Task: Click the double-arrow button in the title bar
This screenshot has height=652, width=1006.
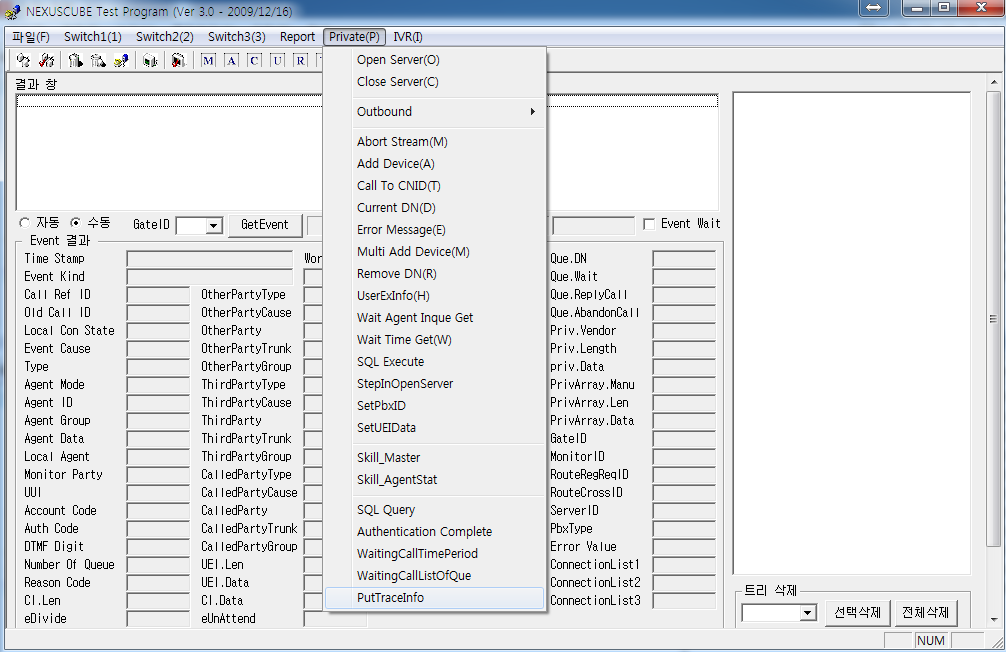Action: point(874,8)
